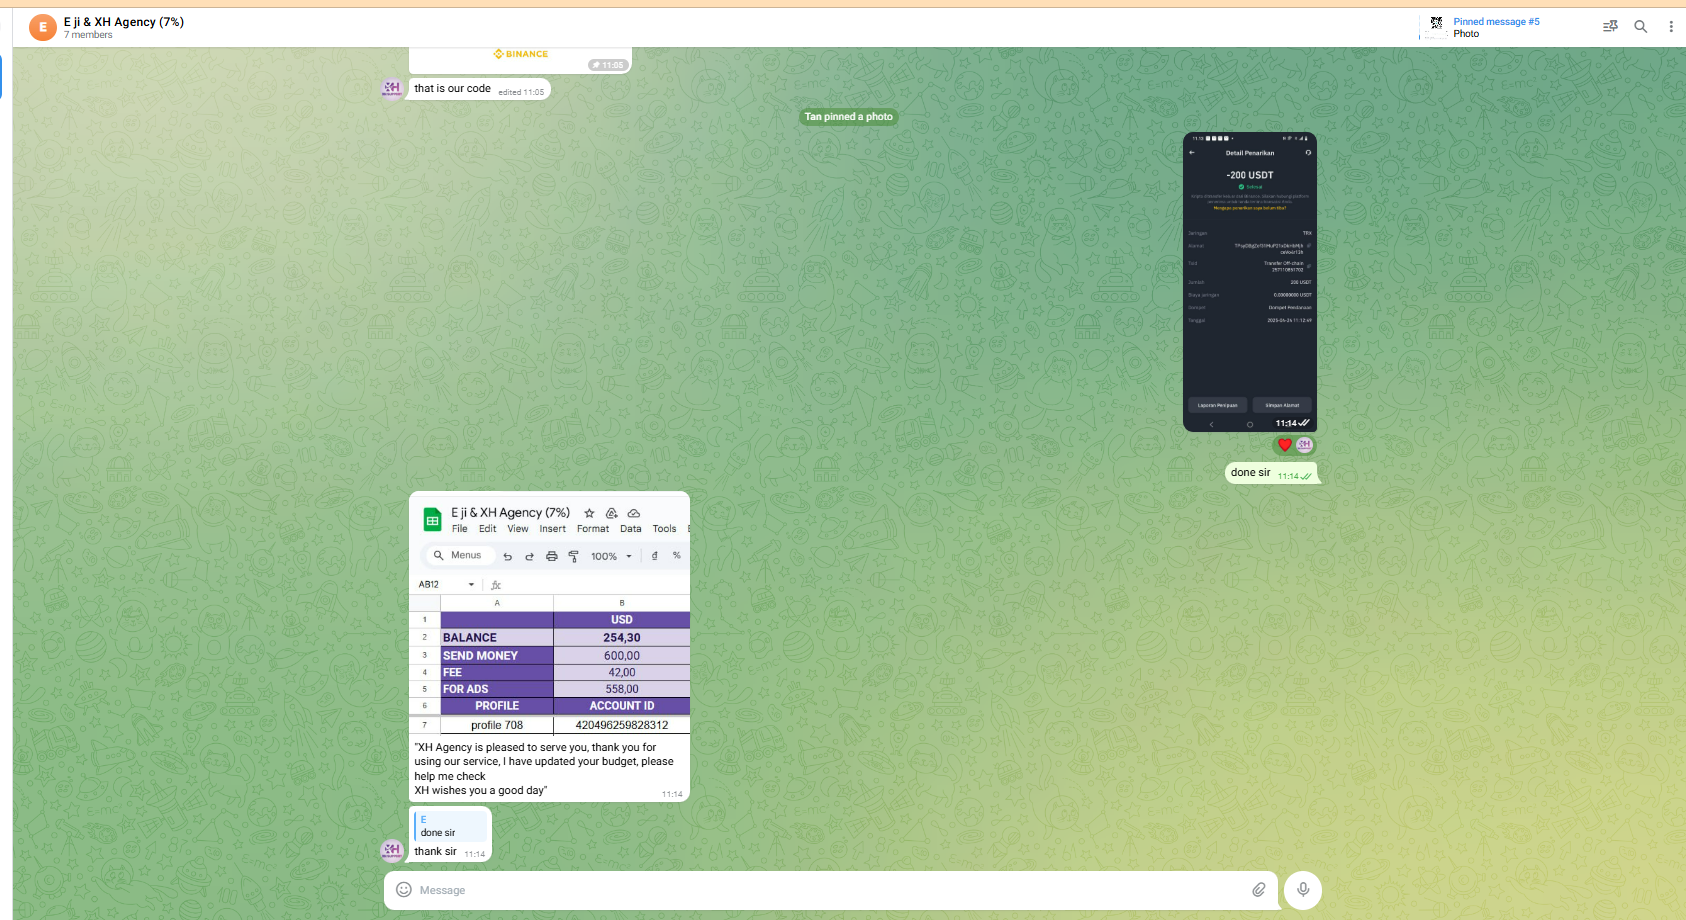The image size is (1686, 920).
Task: Open 'E ji & XH Agency (7%)' group info
Action: (x=124, y=22)
